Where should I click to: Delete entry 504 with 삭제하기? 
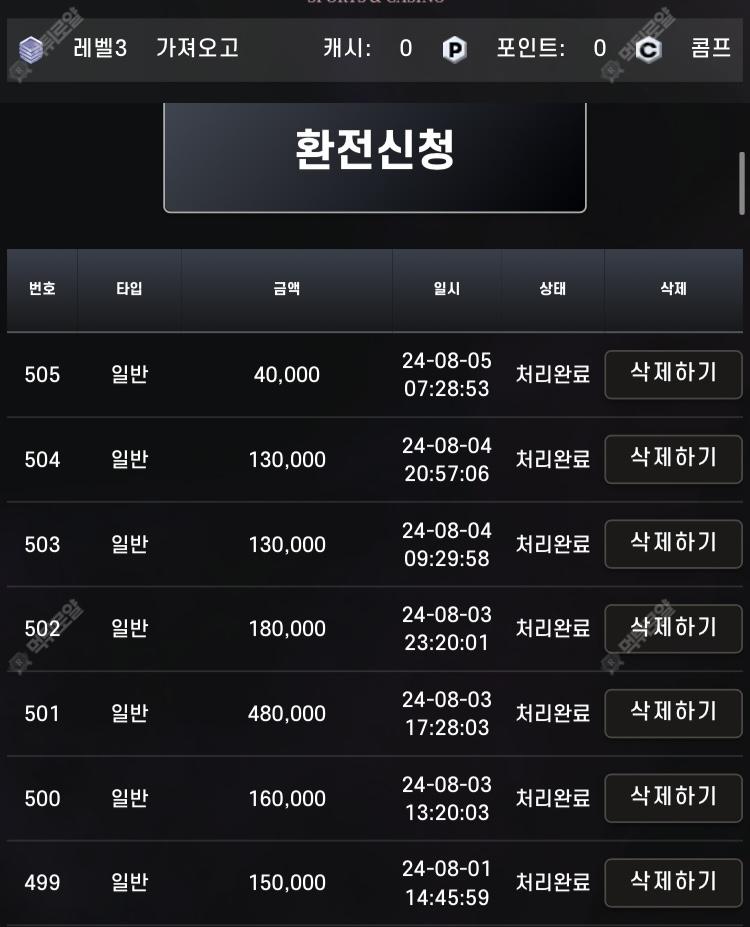[x=673, y=459]
